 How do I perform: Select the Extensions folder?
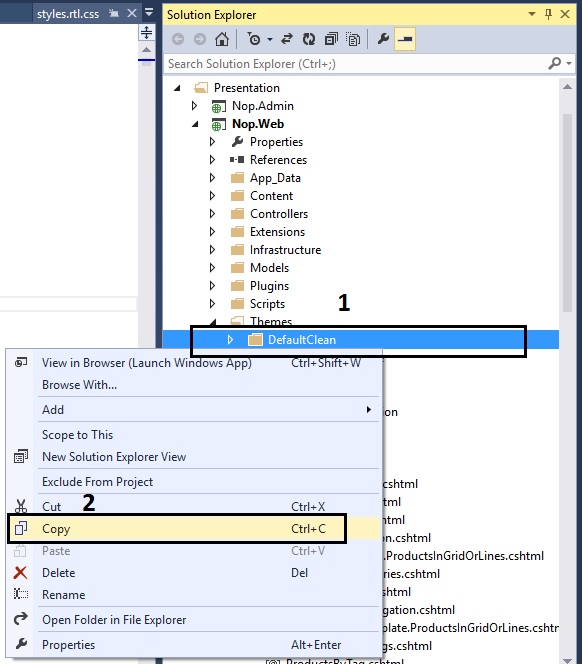click(x=277, y=232)
